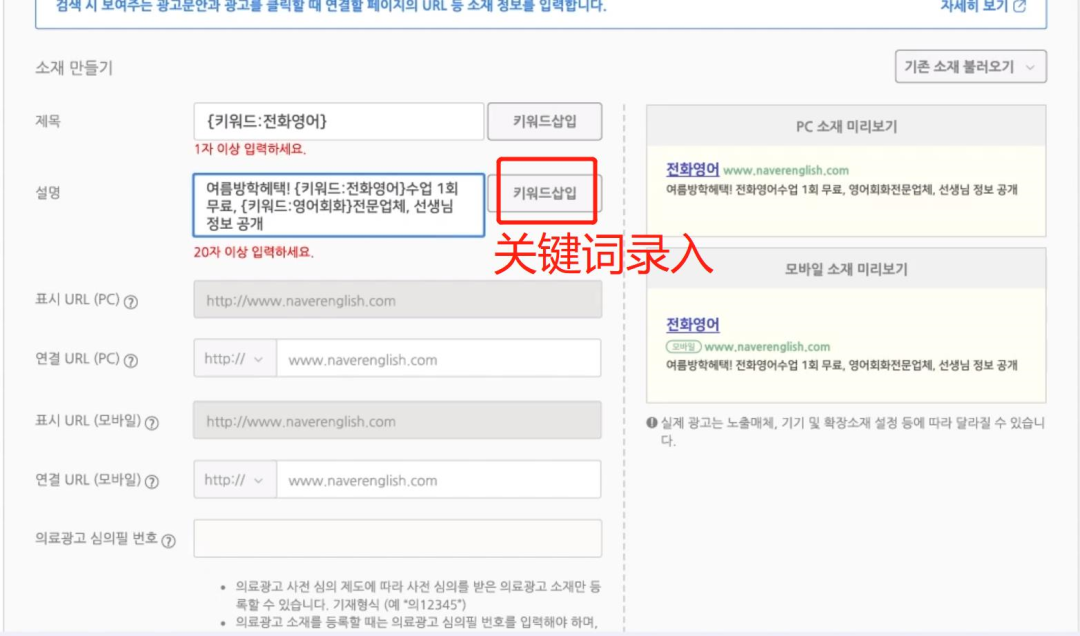Viewport: 1080px width, 636px height.
Task: Click www.naverenglish.com URL in PC preview
Action: [786, 170]
